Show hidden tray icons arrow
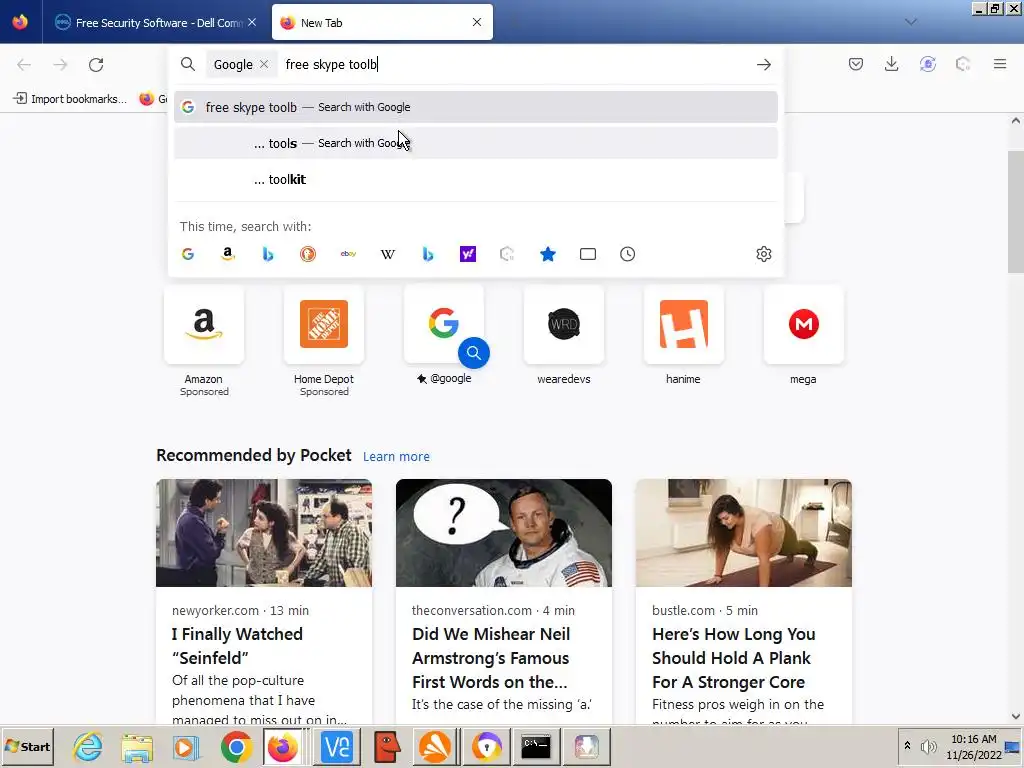This screenshot has width=1024, height=768. point(907,746)
